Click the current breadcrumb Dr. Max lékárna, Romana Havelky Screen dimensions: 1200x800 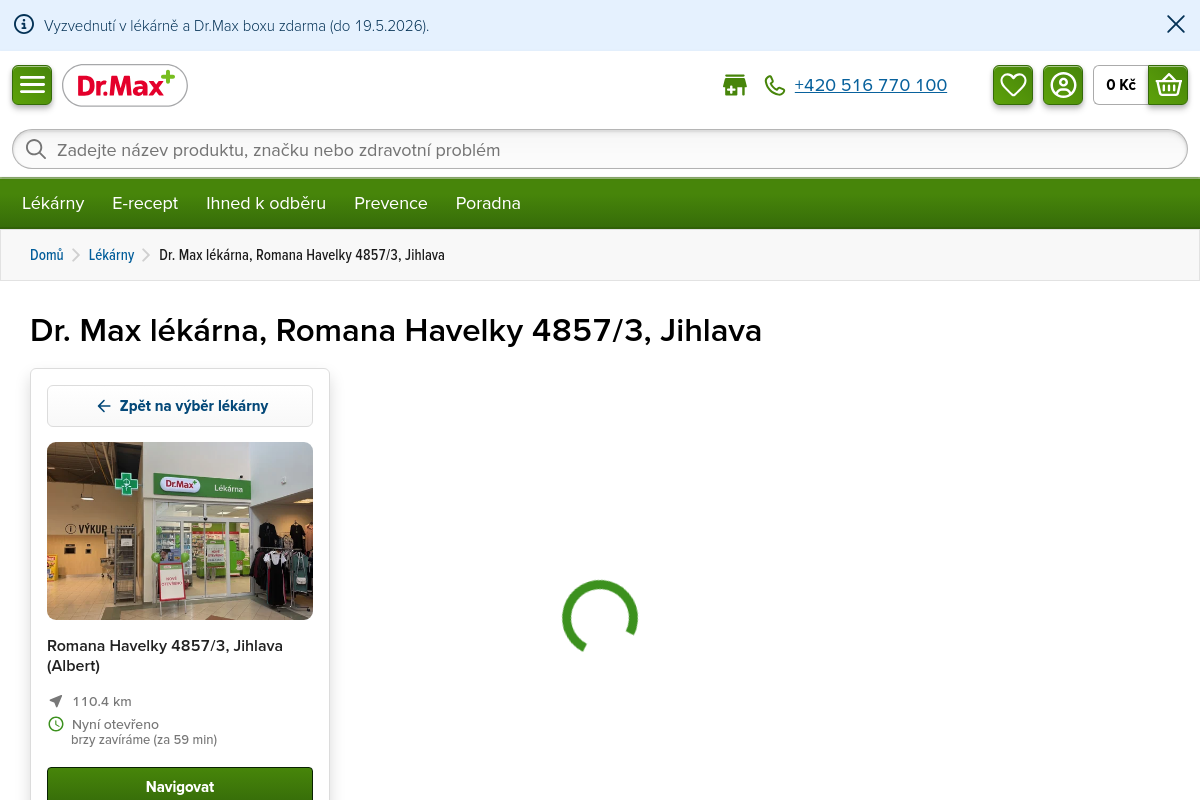coord(302,255)
